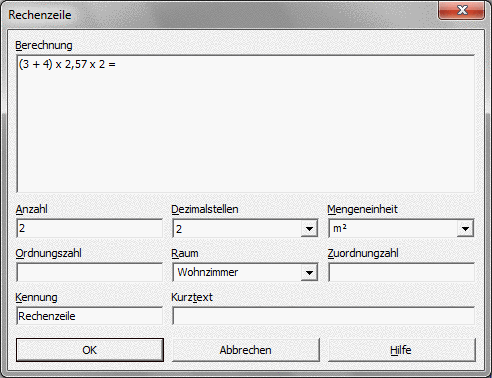Select the Kennung field containing Rechenzeile

pyautogui.click(x=89, y=316)
